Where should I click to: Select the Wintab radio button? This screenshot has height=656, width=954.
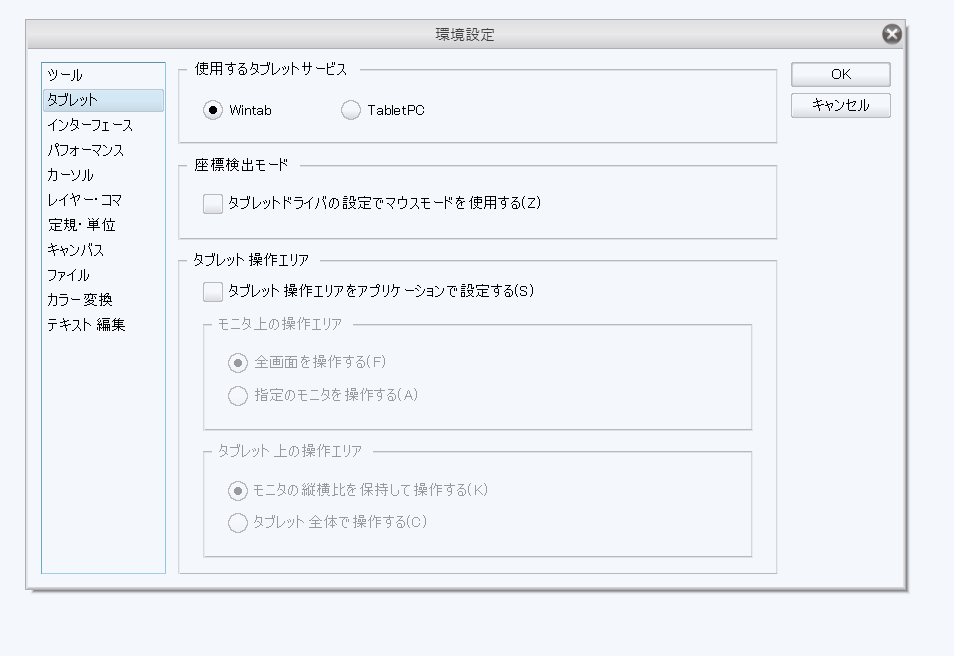(x=213, y=110)
